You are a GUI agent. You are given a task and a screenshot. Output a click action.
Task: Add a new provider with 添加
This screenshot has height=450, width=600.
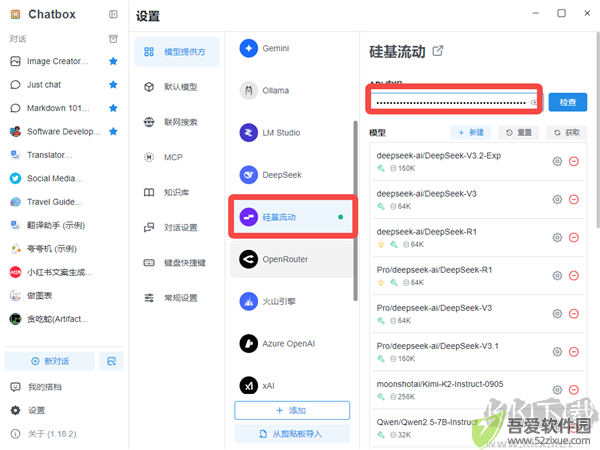coord(292,411)
